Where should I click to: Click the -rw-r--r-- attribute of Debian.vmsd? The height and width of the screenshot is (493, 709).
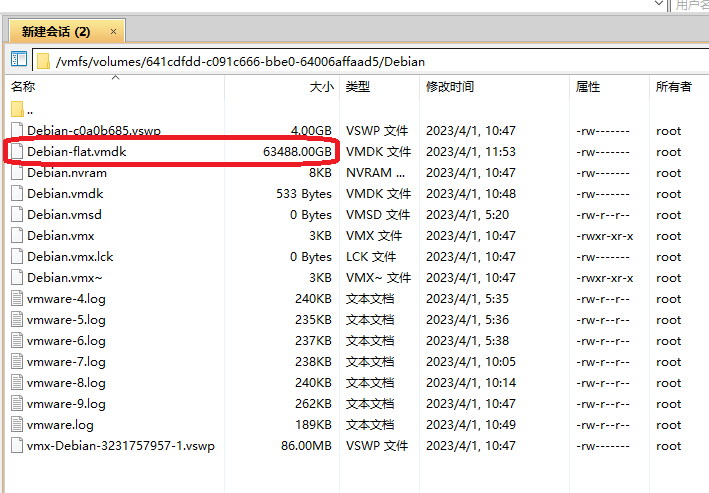tap(603, 215)
